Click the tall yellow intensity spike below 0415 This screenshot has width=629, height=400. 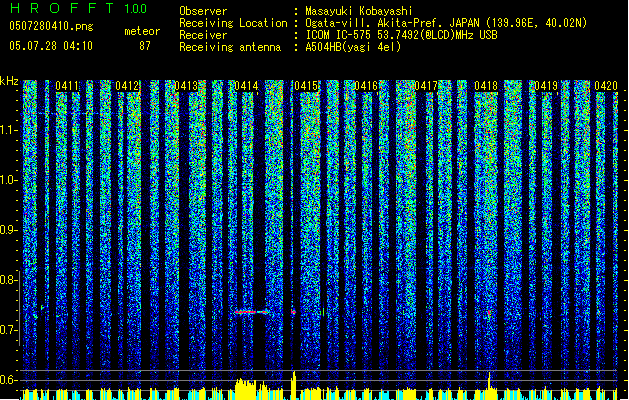click(x=294, y=384)
